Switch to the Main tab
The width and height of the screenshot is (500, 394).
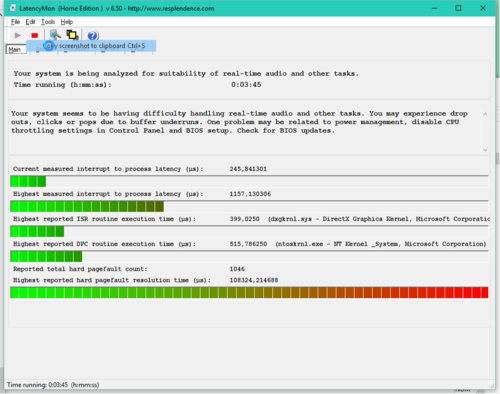coord(16,49)
